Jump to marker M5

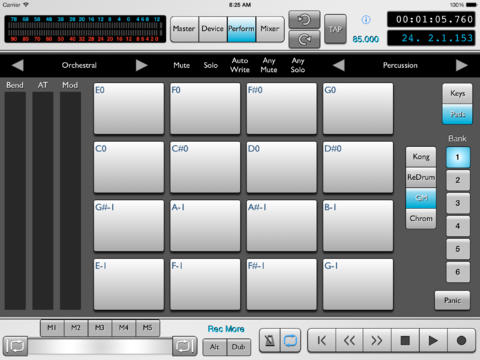(148, 328)
